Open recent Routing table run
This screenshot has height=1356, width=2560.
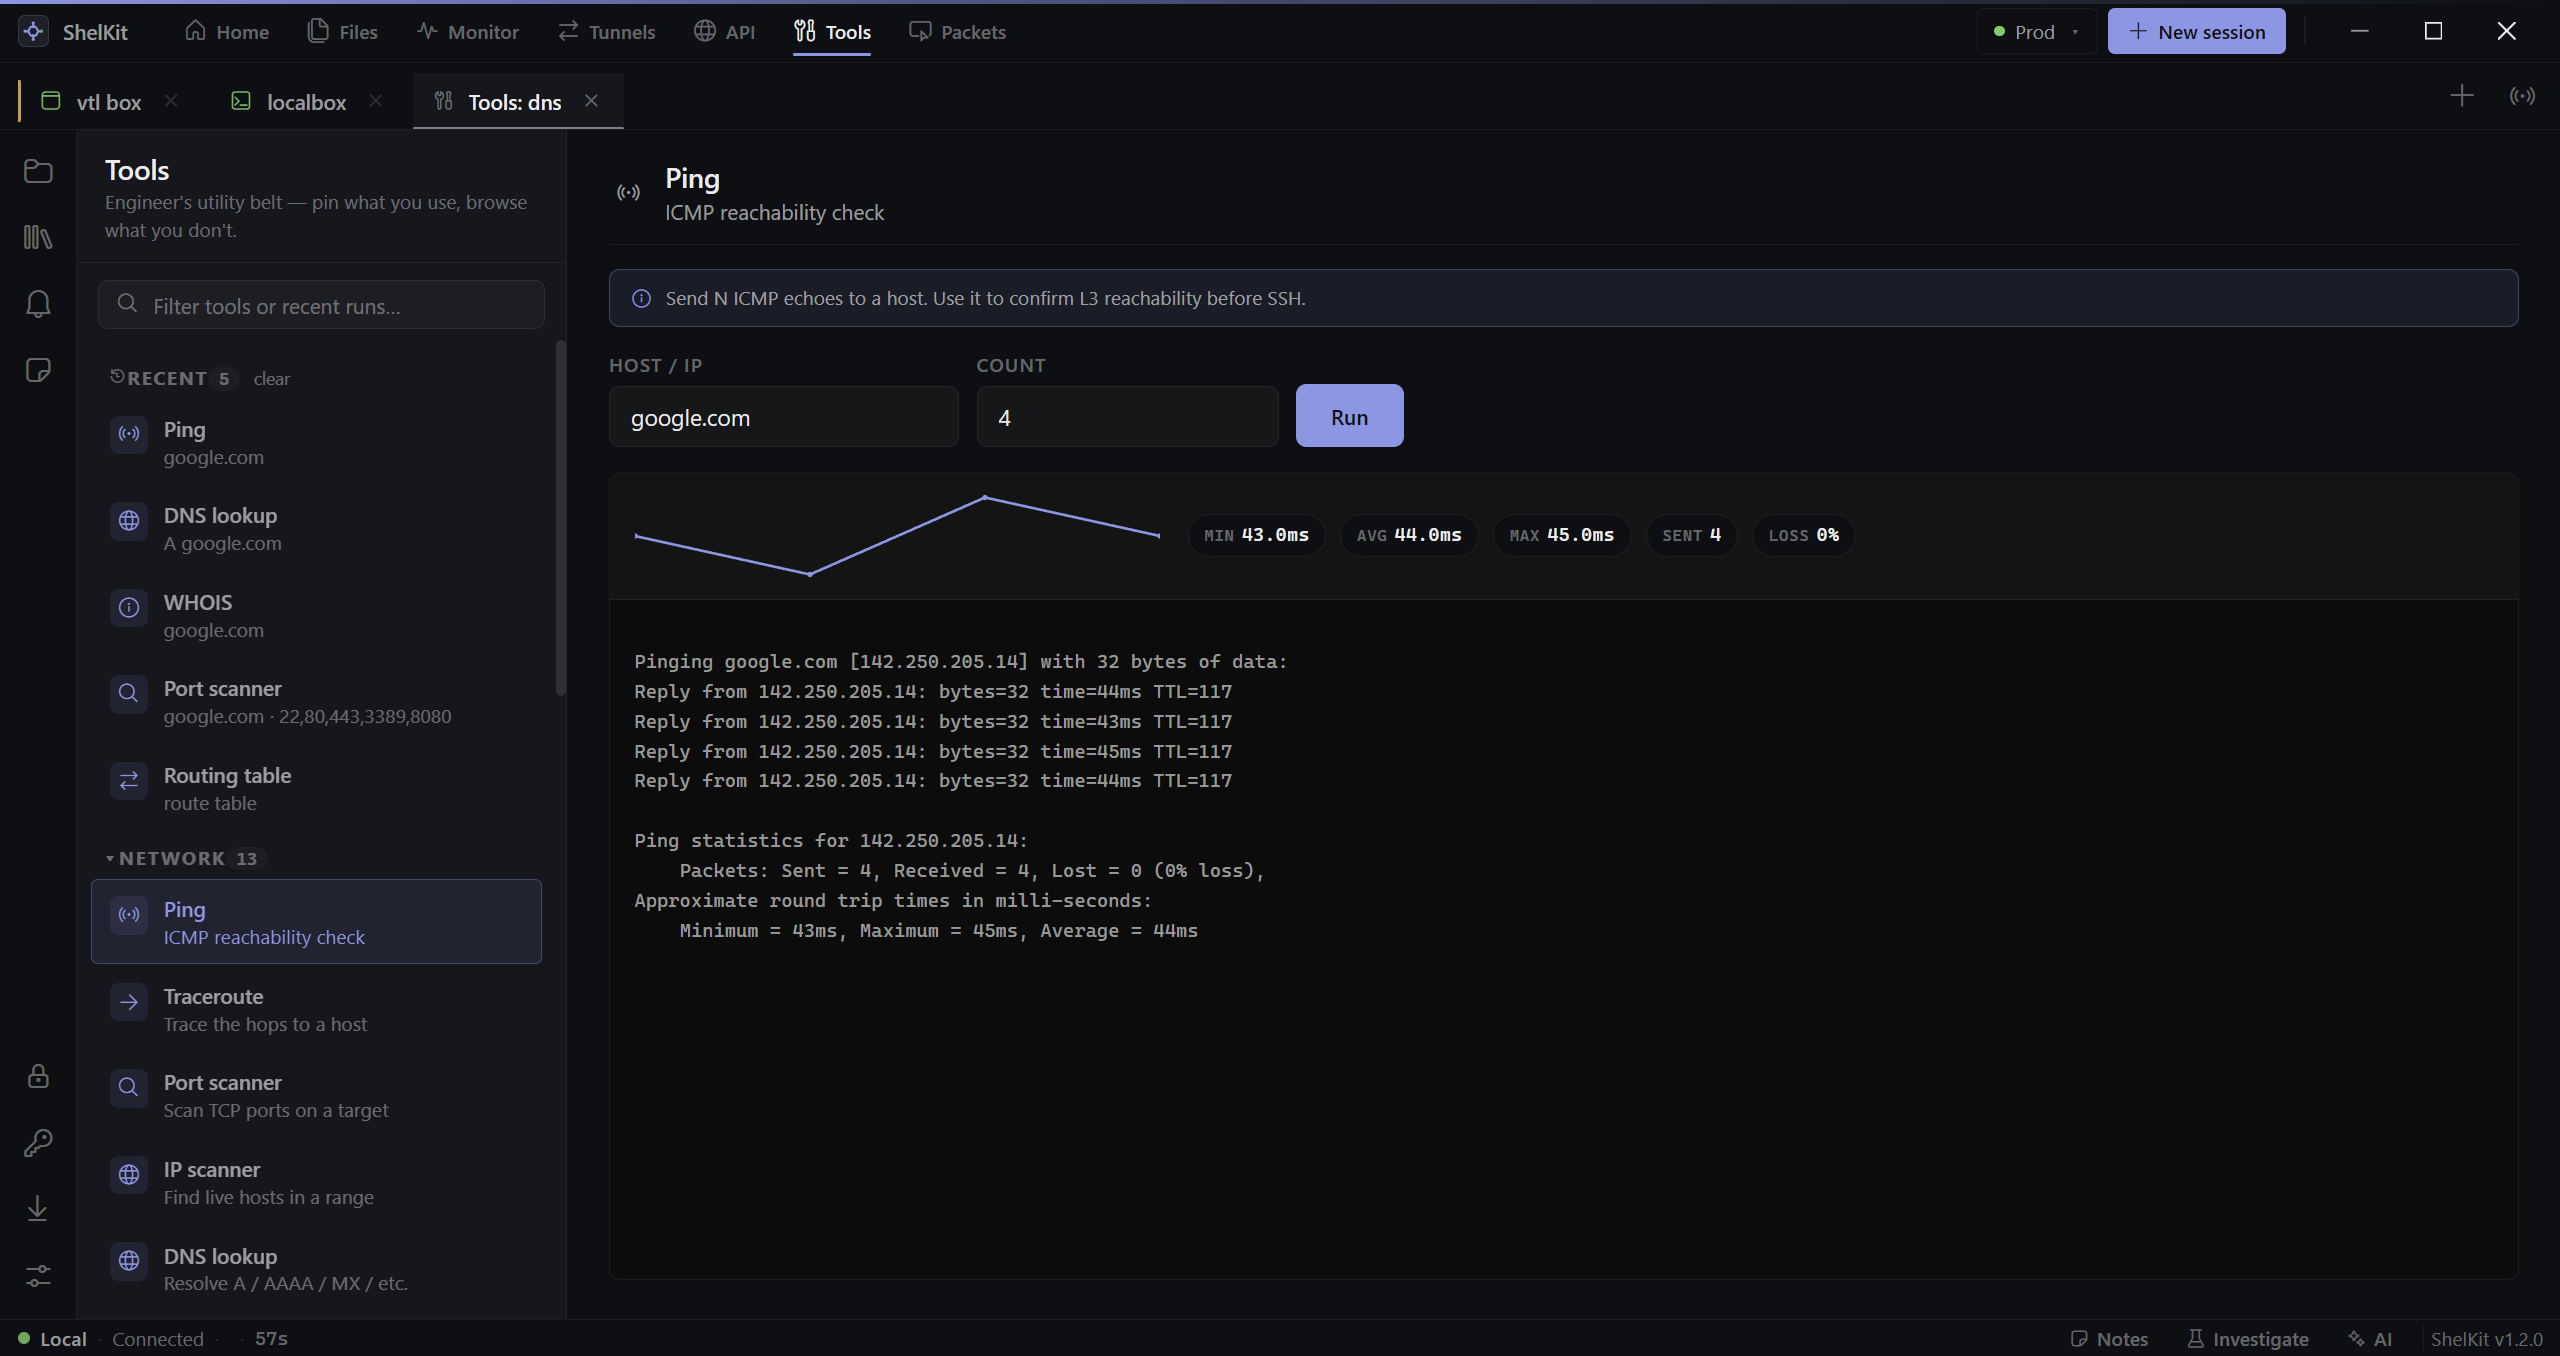click(x=316, y=788)
